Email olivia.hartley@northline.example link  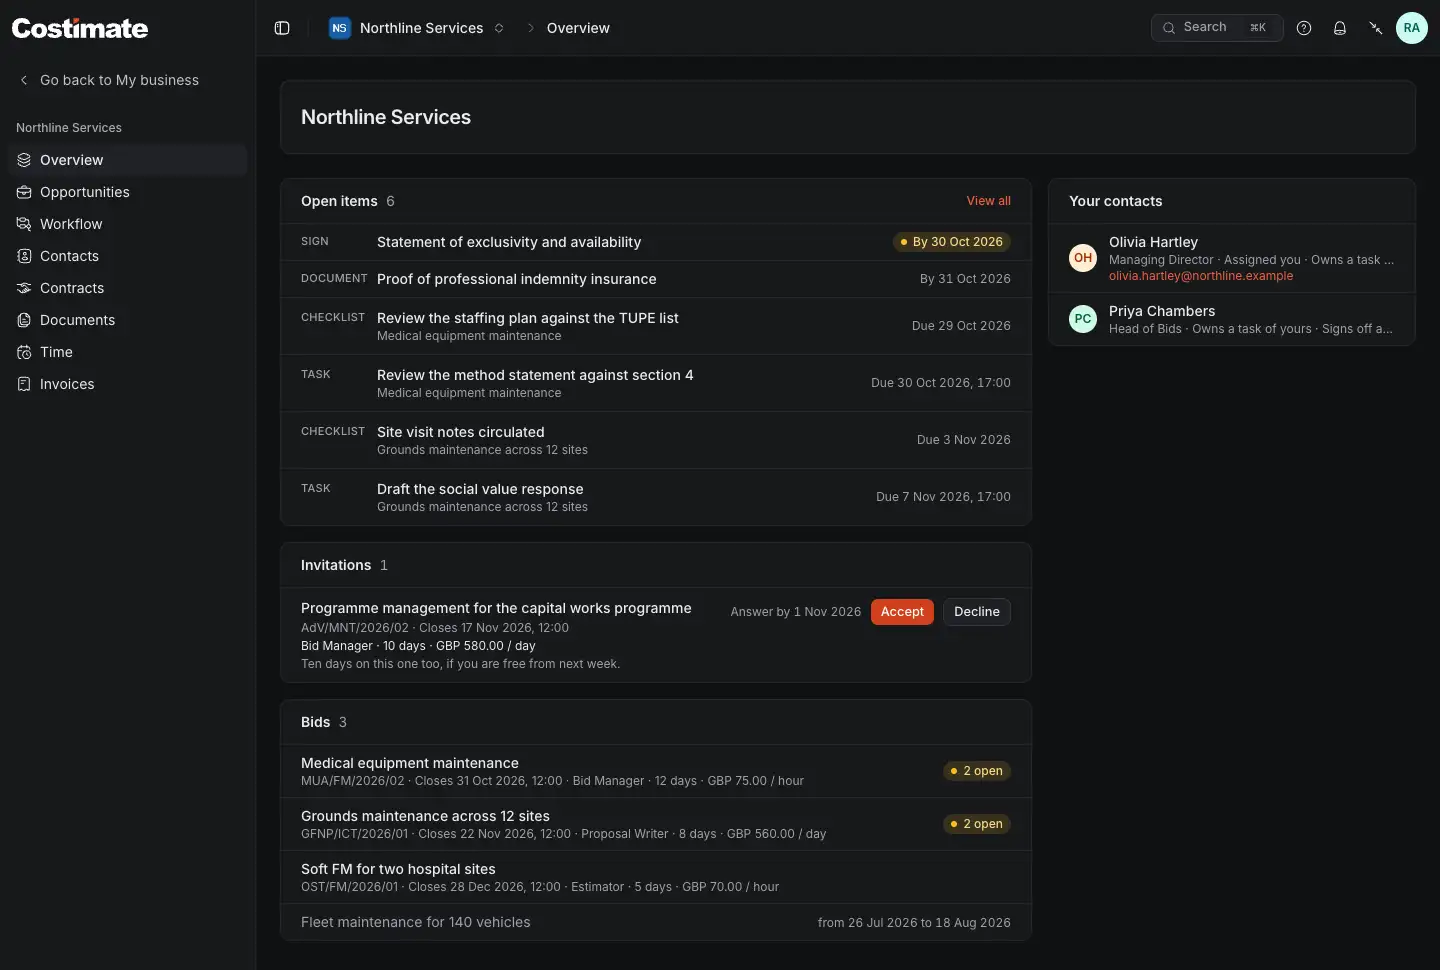[x=1201, y=276]
